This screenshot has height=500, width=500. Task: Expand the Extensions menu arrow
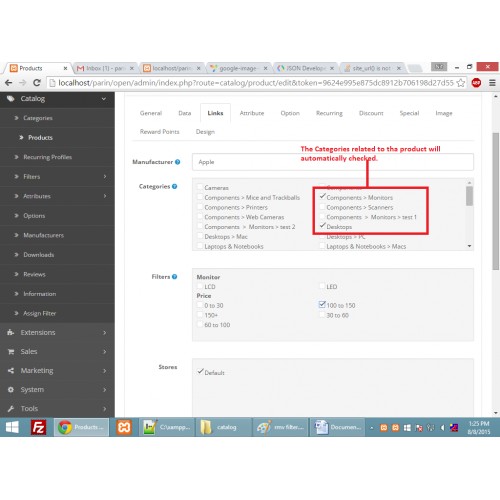104,333
